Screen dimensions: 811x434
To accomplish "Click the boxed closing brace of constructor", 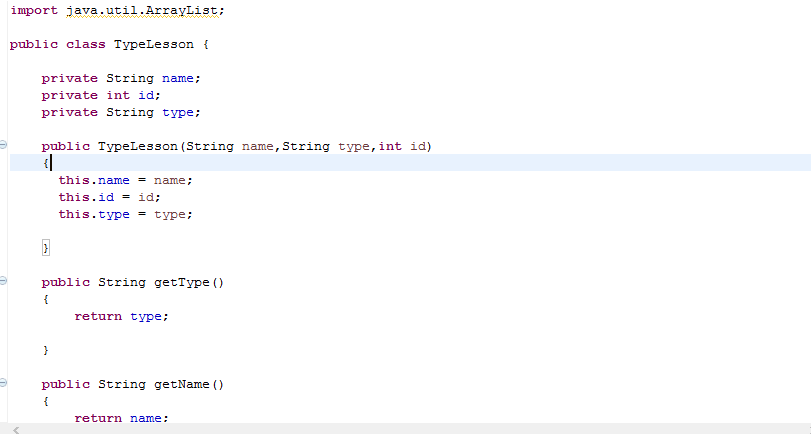I will tap(46, 248).
